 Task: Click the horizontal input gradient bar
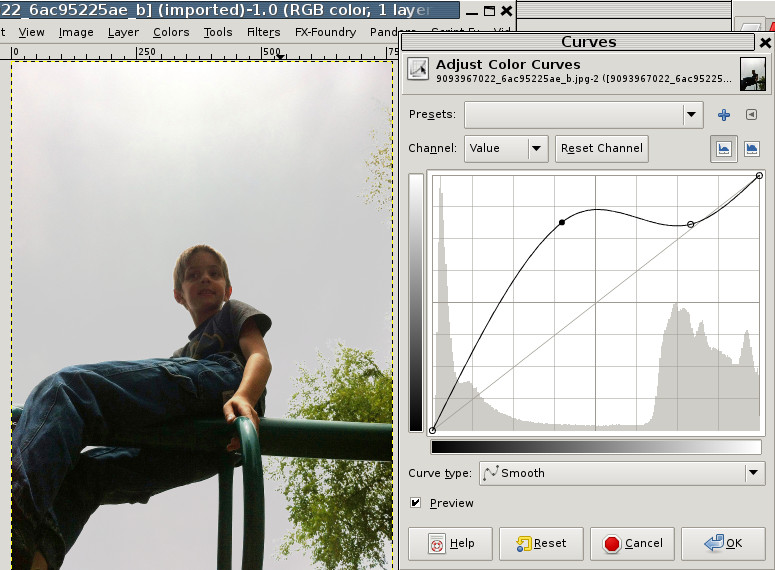click(x=596, y=447)
